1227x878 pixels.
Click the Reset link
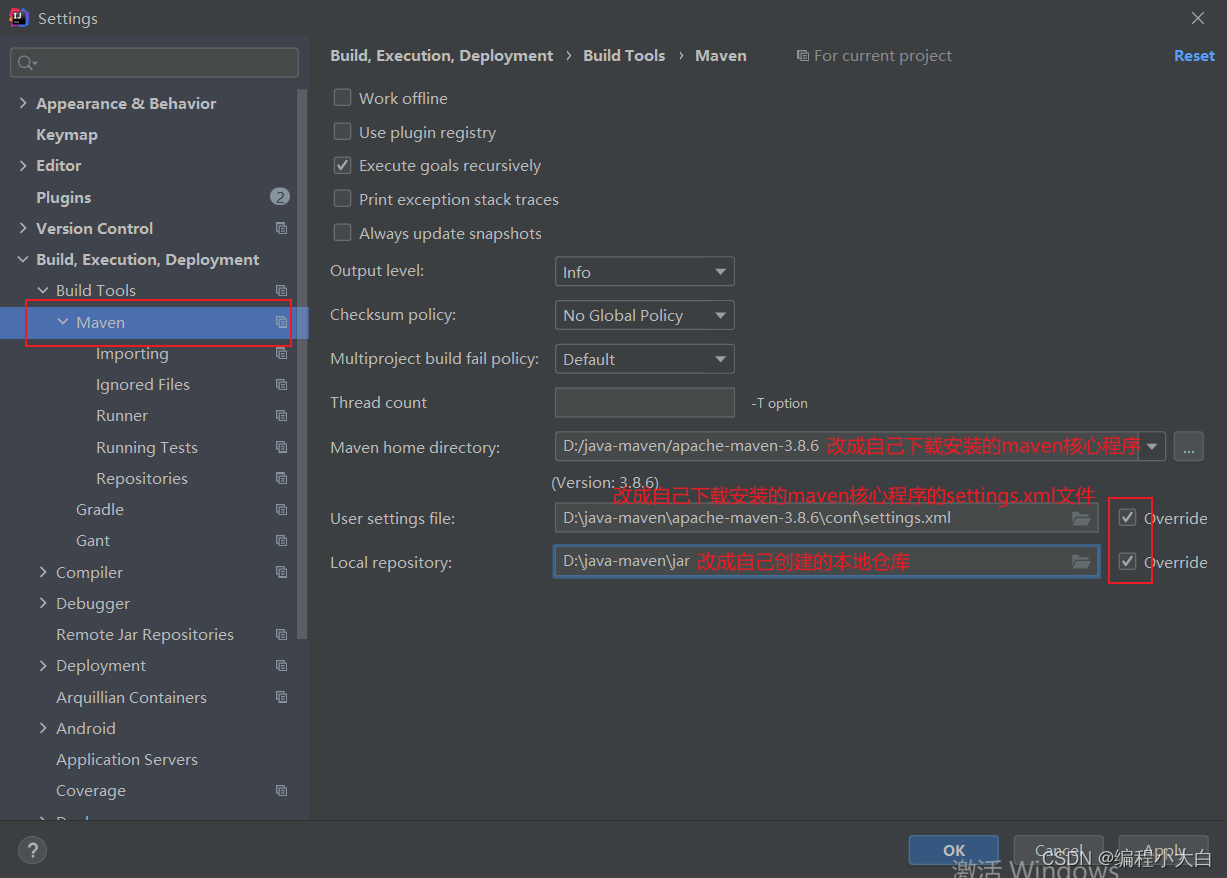(1194, 56)
